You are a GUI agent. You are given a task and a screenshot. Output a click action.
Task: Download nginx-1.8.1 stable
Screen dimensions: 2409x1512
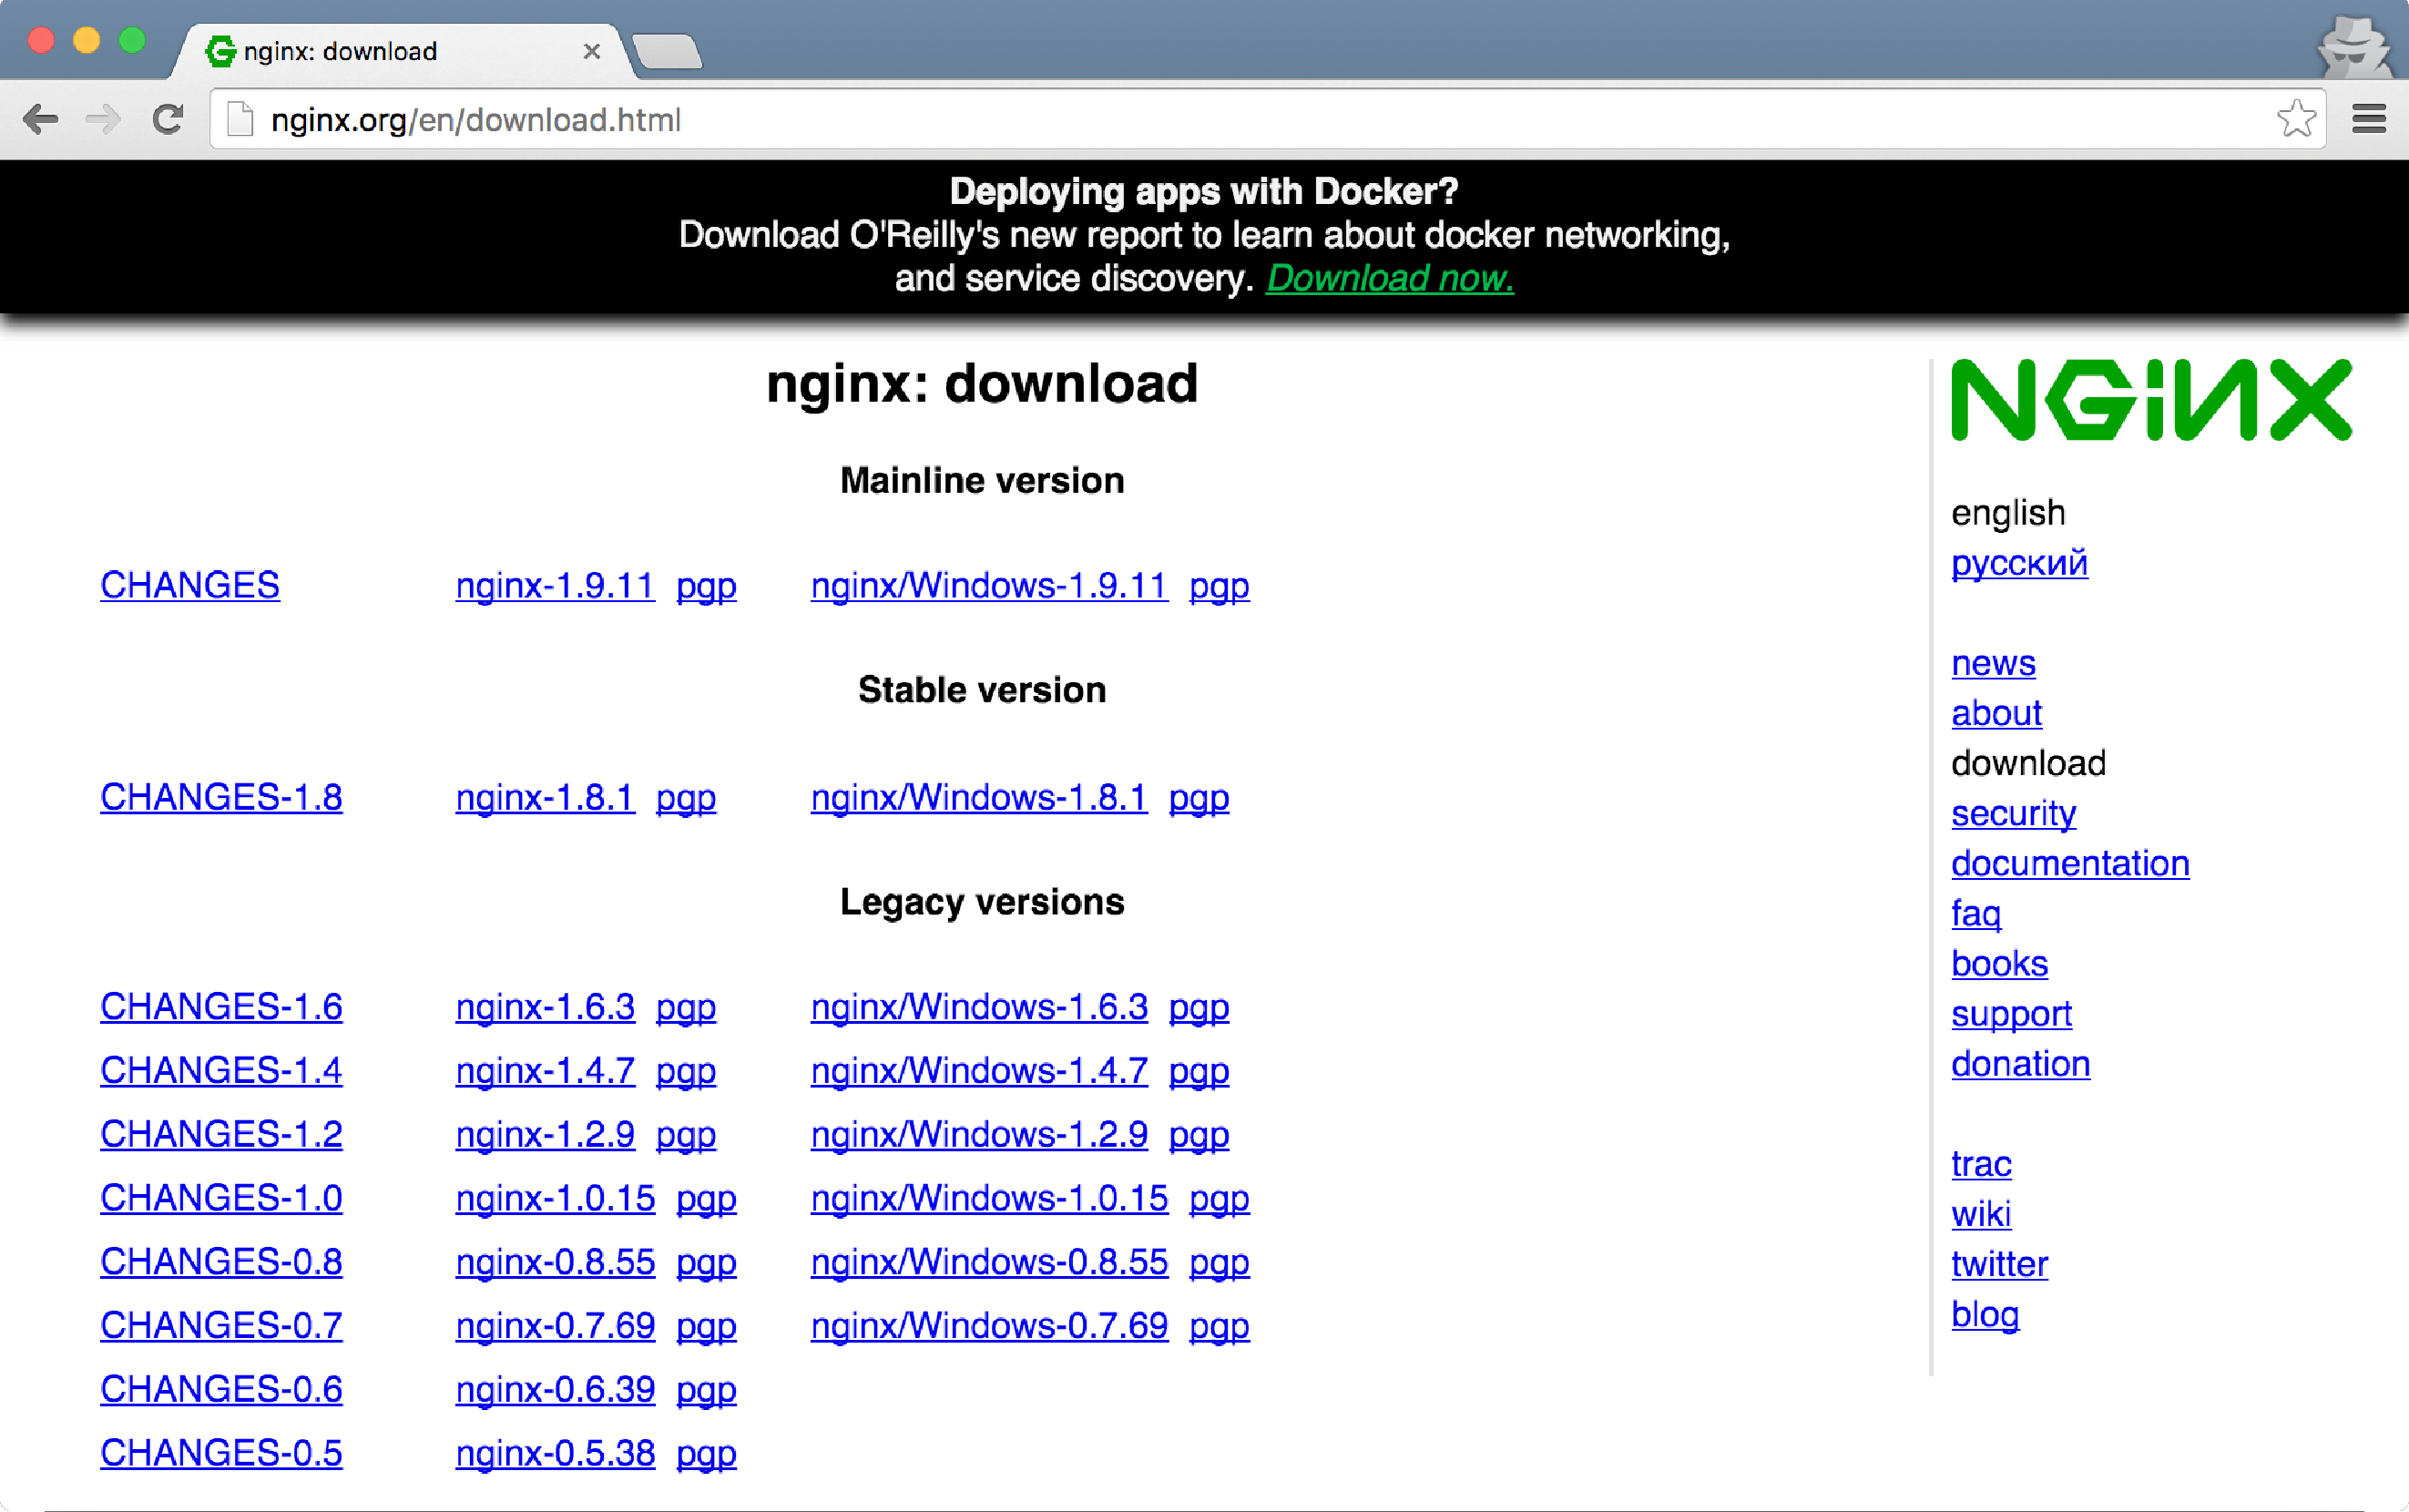point(545,797)
